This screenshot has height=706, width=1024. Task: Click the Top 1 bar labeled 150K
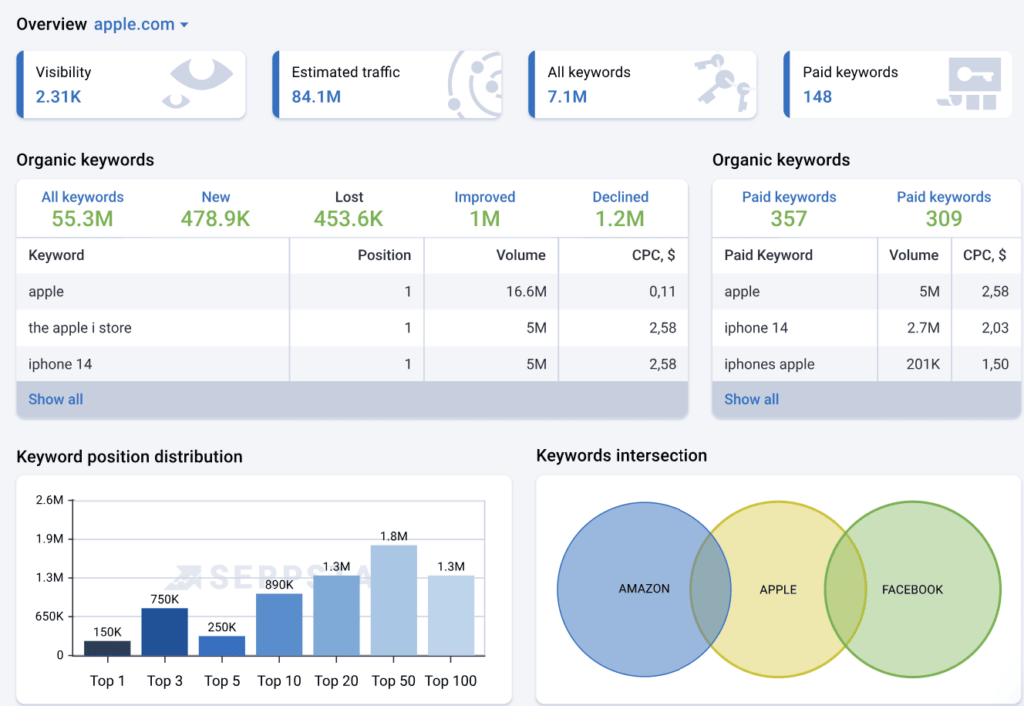pyautogui.click(x=107, y=648)
